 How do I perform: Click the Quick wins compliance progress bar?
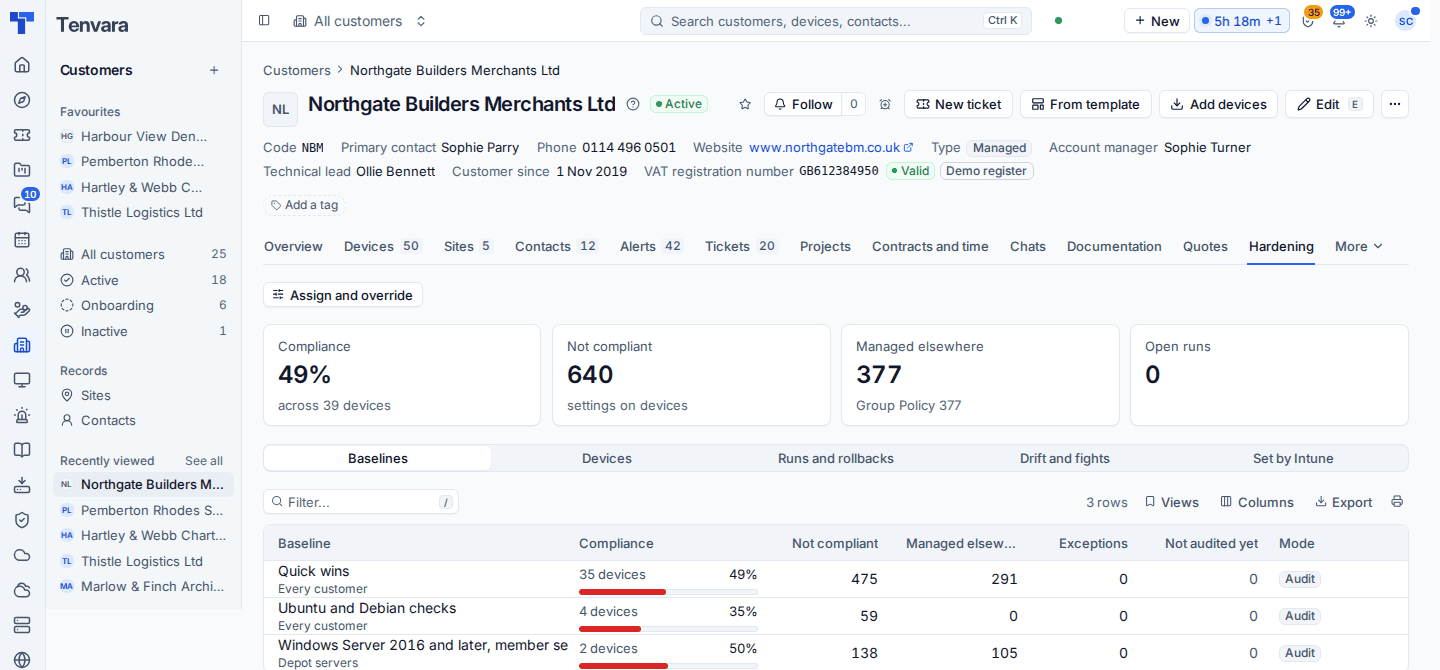pos(668,592)
